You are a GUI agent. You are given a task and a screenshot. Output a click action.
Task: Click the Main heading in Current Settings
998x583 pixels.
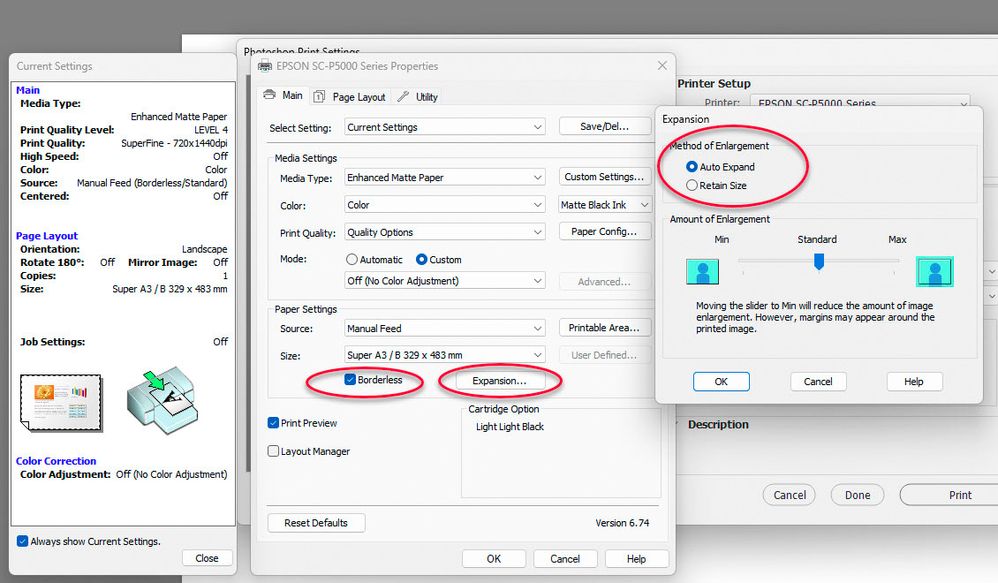click(x=28, y=90)
